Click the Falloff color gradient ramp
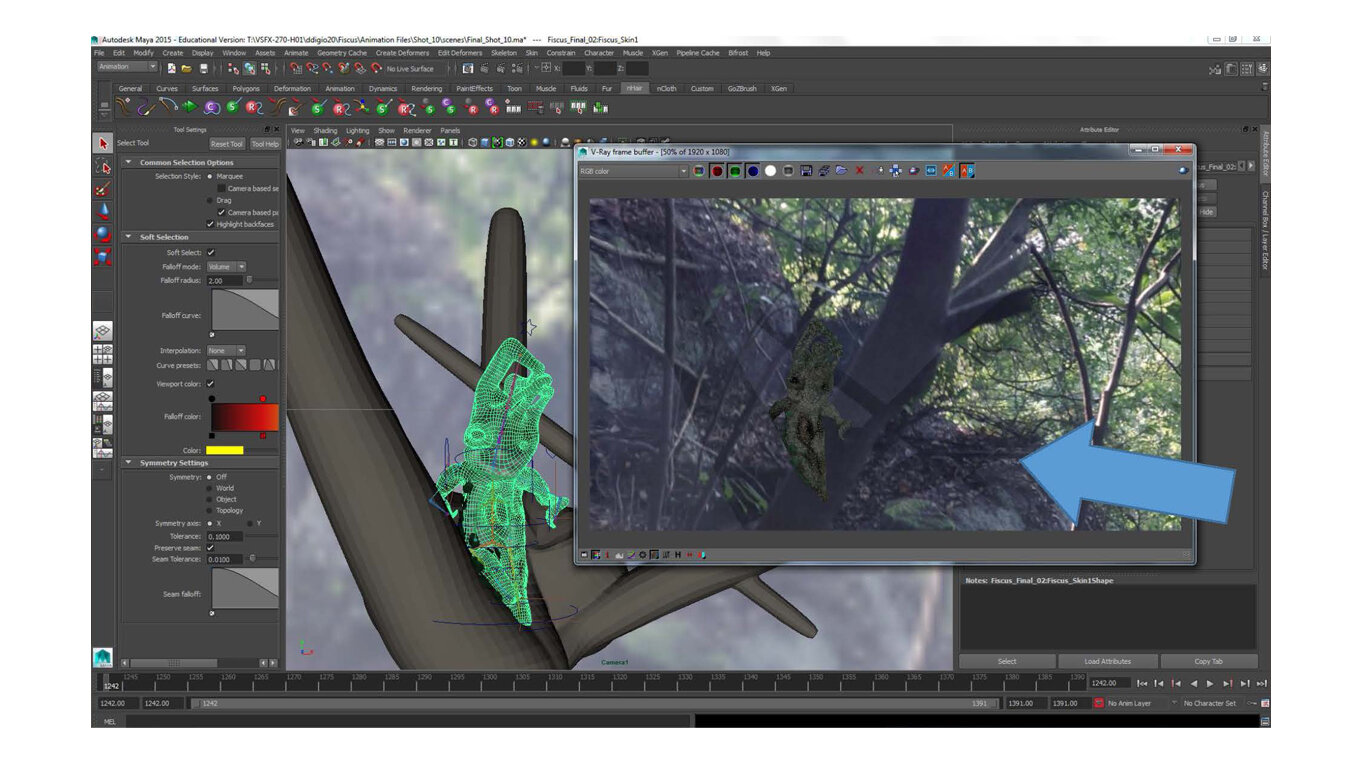Image resolution: width=1366 pixels, height=768 pixels. pyautogui.click(x=243, y=416)
